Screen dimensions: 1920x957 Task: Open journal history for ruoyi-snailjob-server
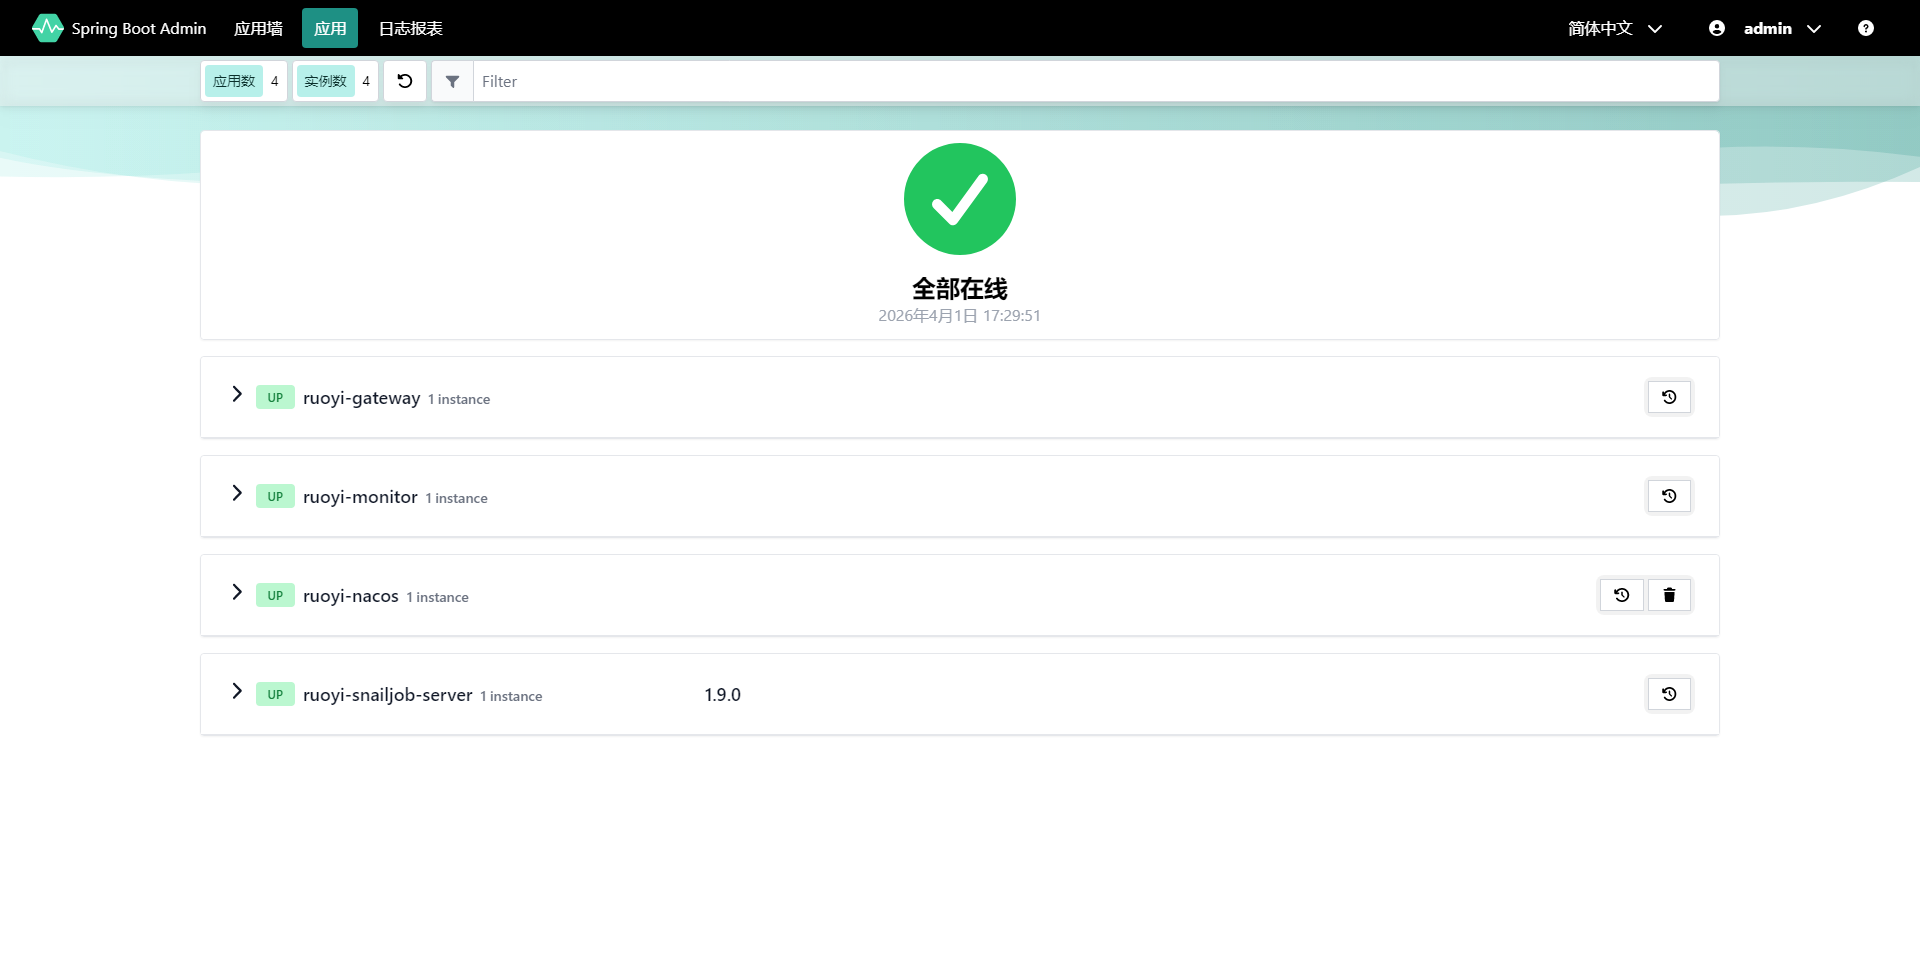pos(1668,694)
